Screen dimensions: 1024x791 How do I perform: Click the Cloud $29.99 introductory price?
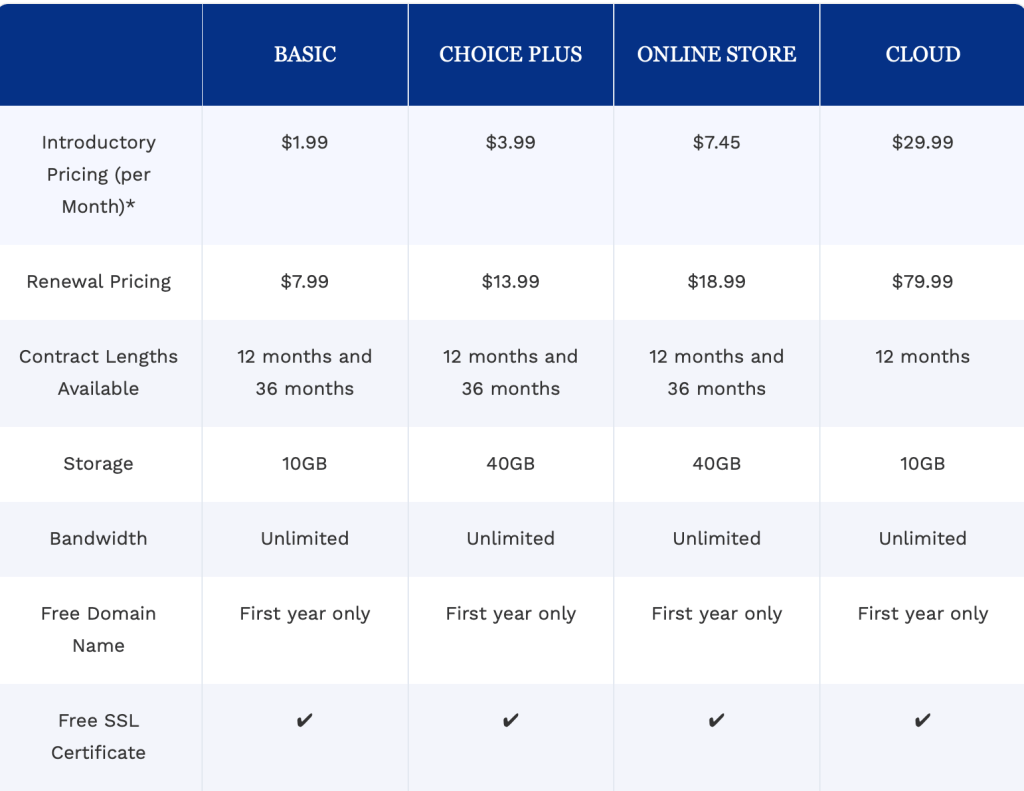(x=923, y=142)
